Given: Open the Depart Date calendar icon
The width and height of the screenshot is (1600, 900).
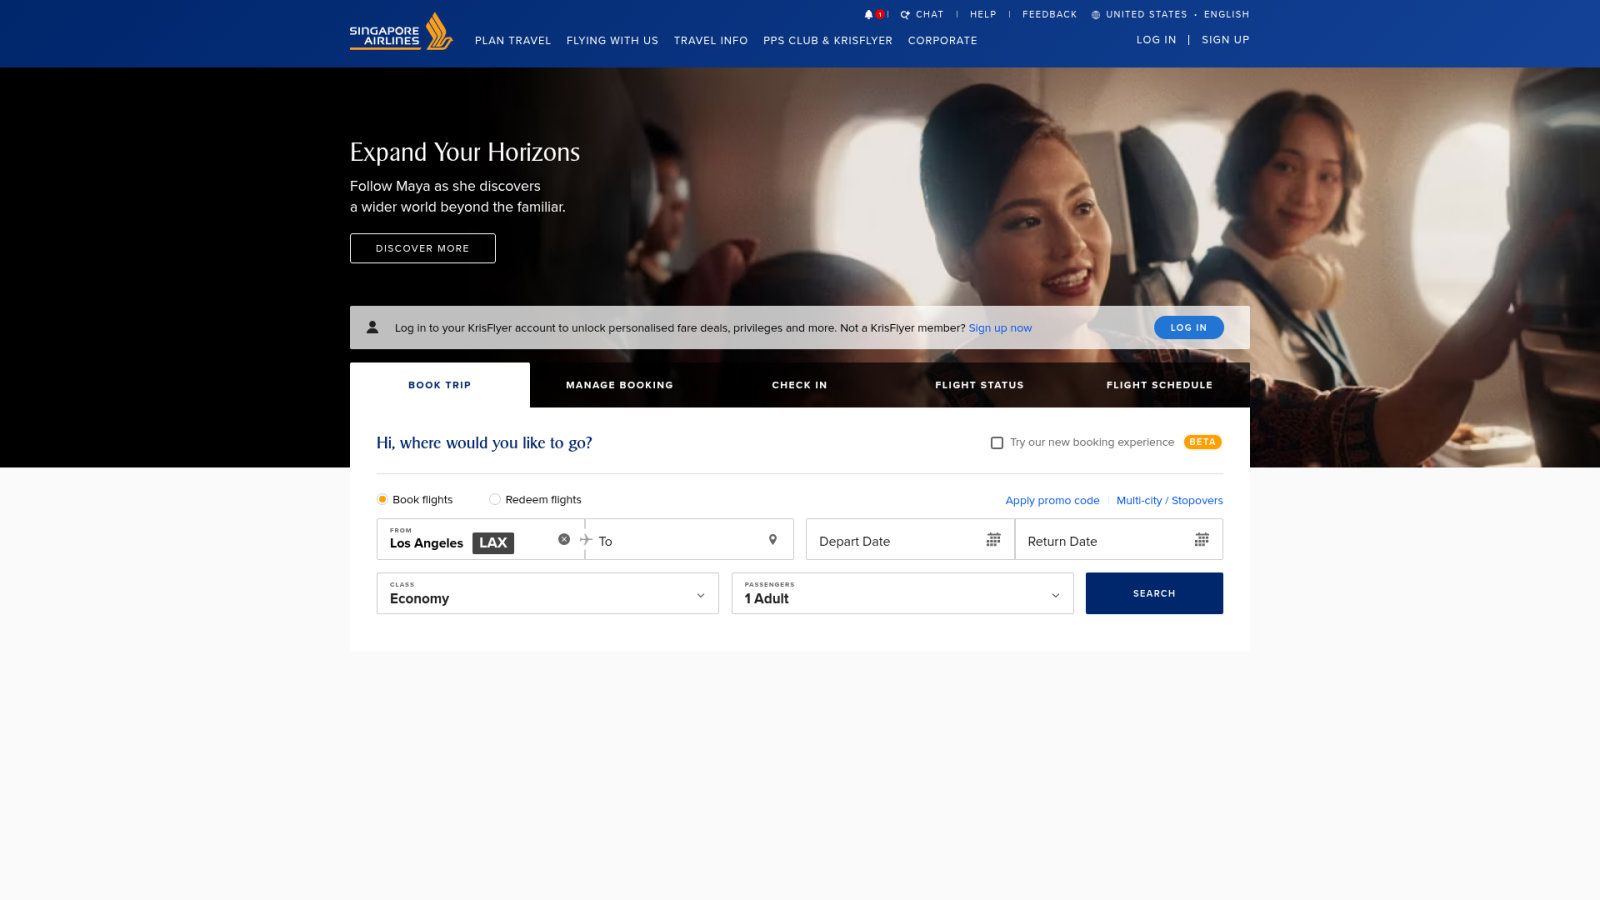Looking at the screenshot, I should pyautogui.click(x=993, y=540).
